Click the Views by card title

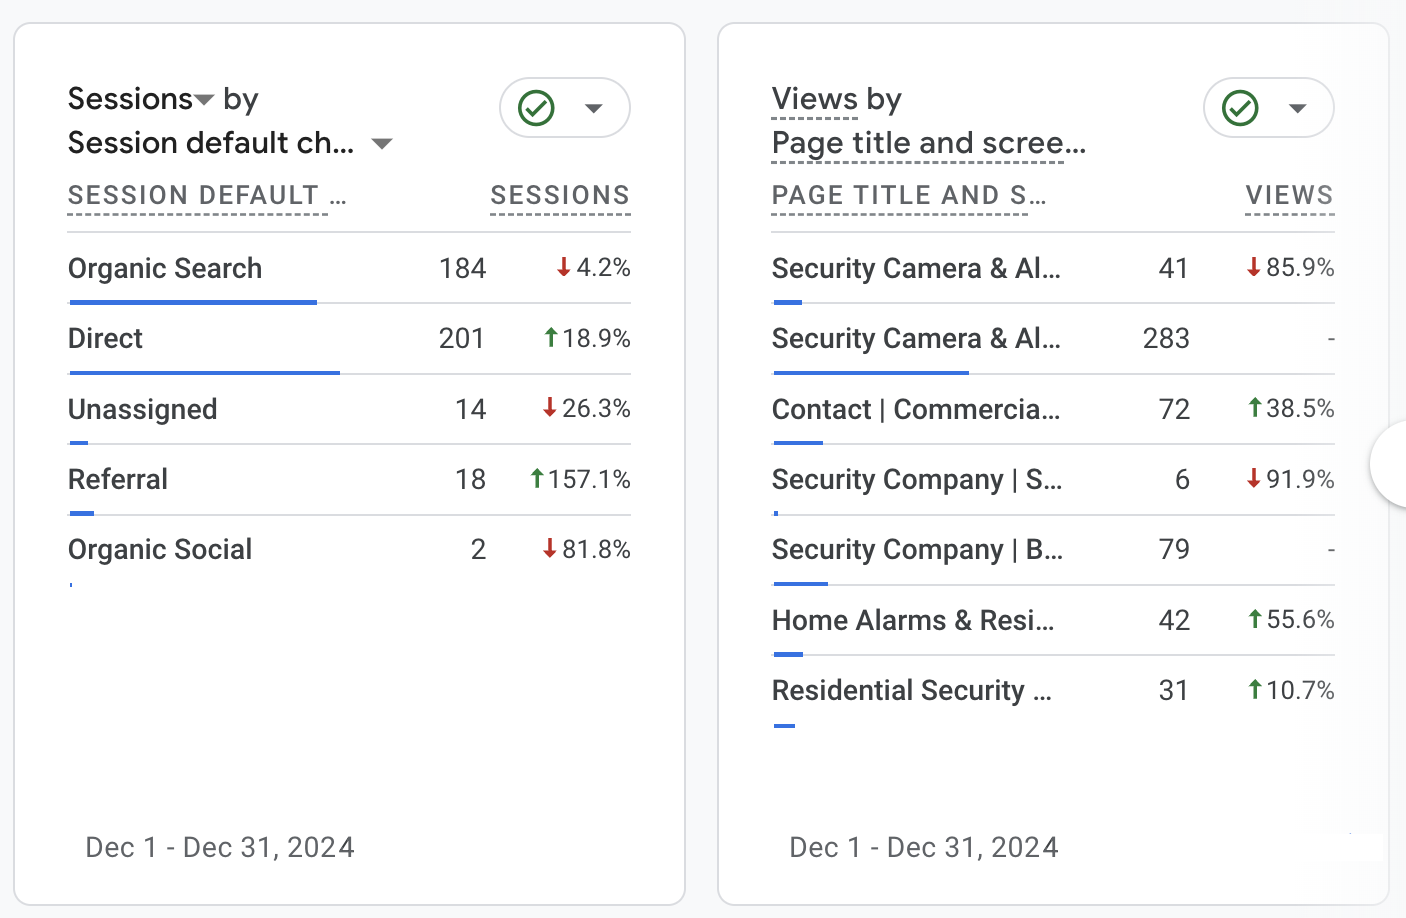click(x=837, y=100)
